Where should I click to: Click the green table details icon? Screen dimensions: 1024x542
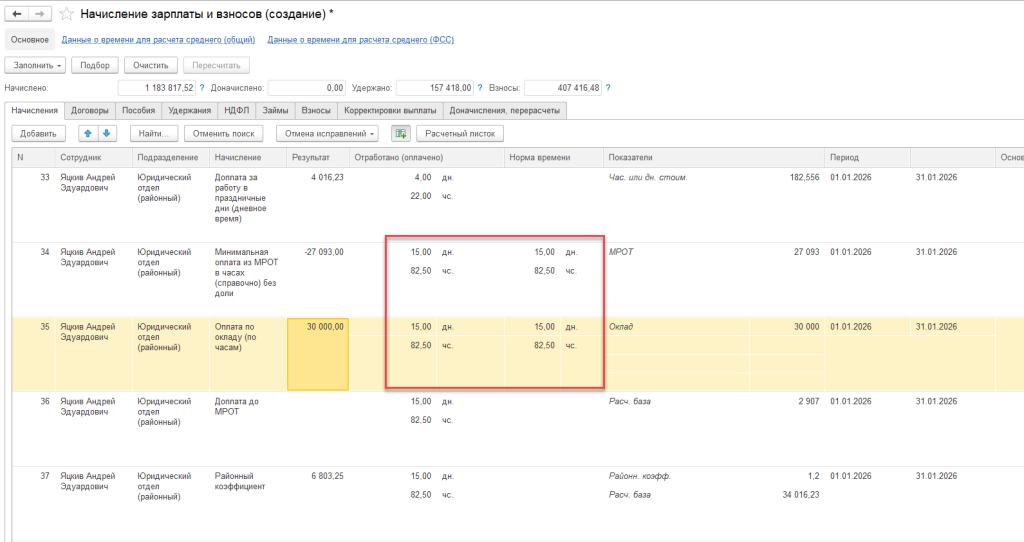coord(401,133)
